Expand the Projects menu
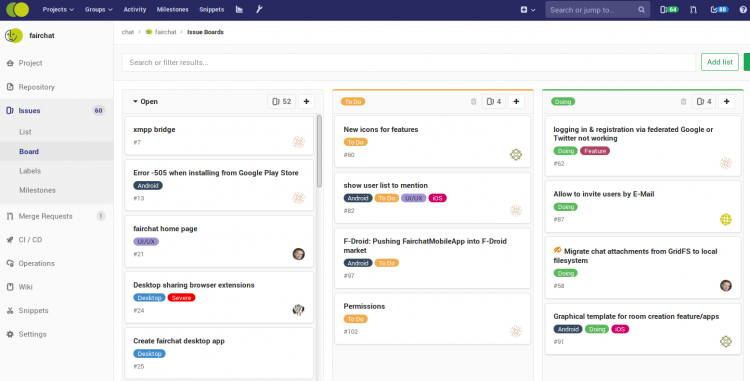750x381 pixels. 58,10
